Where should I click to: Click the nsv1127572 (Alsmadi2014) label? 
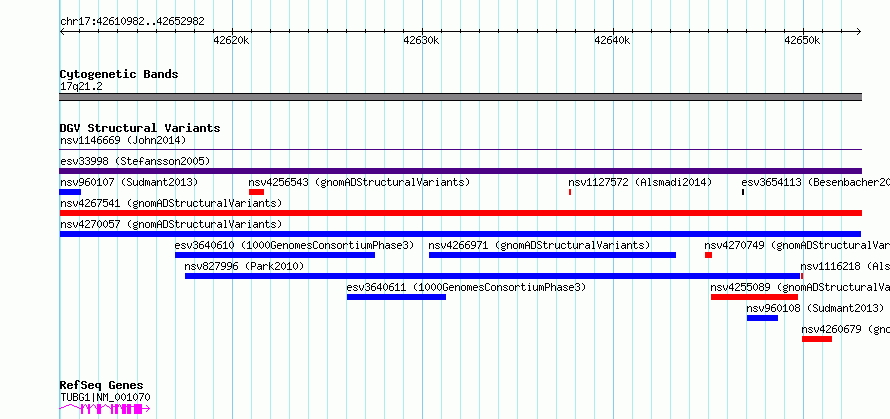640,182
